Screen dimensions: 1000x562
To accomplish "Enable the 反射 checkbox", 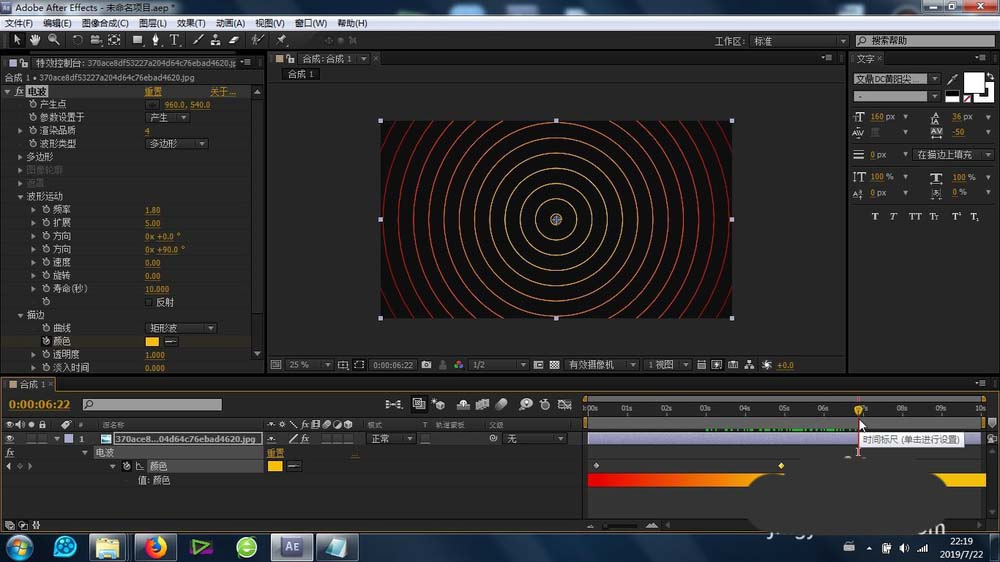I will pyautogui.click(x=150, y=302).
